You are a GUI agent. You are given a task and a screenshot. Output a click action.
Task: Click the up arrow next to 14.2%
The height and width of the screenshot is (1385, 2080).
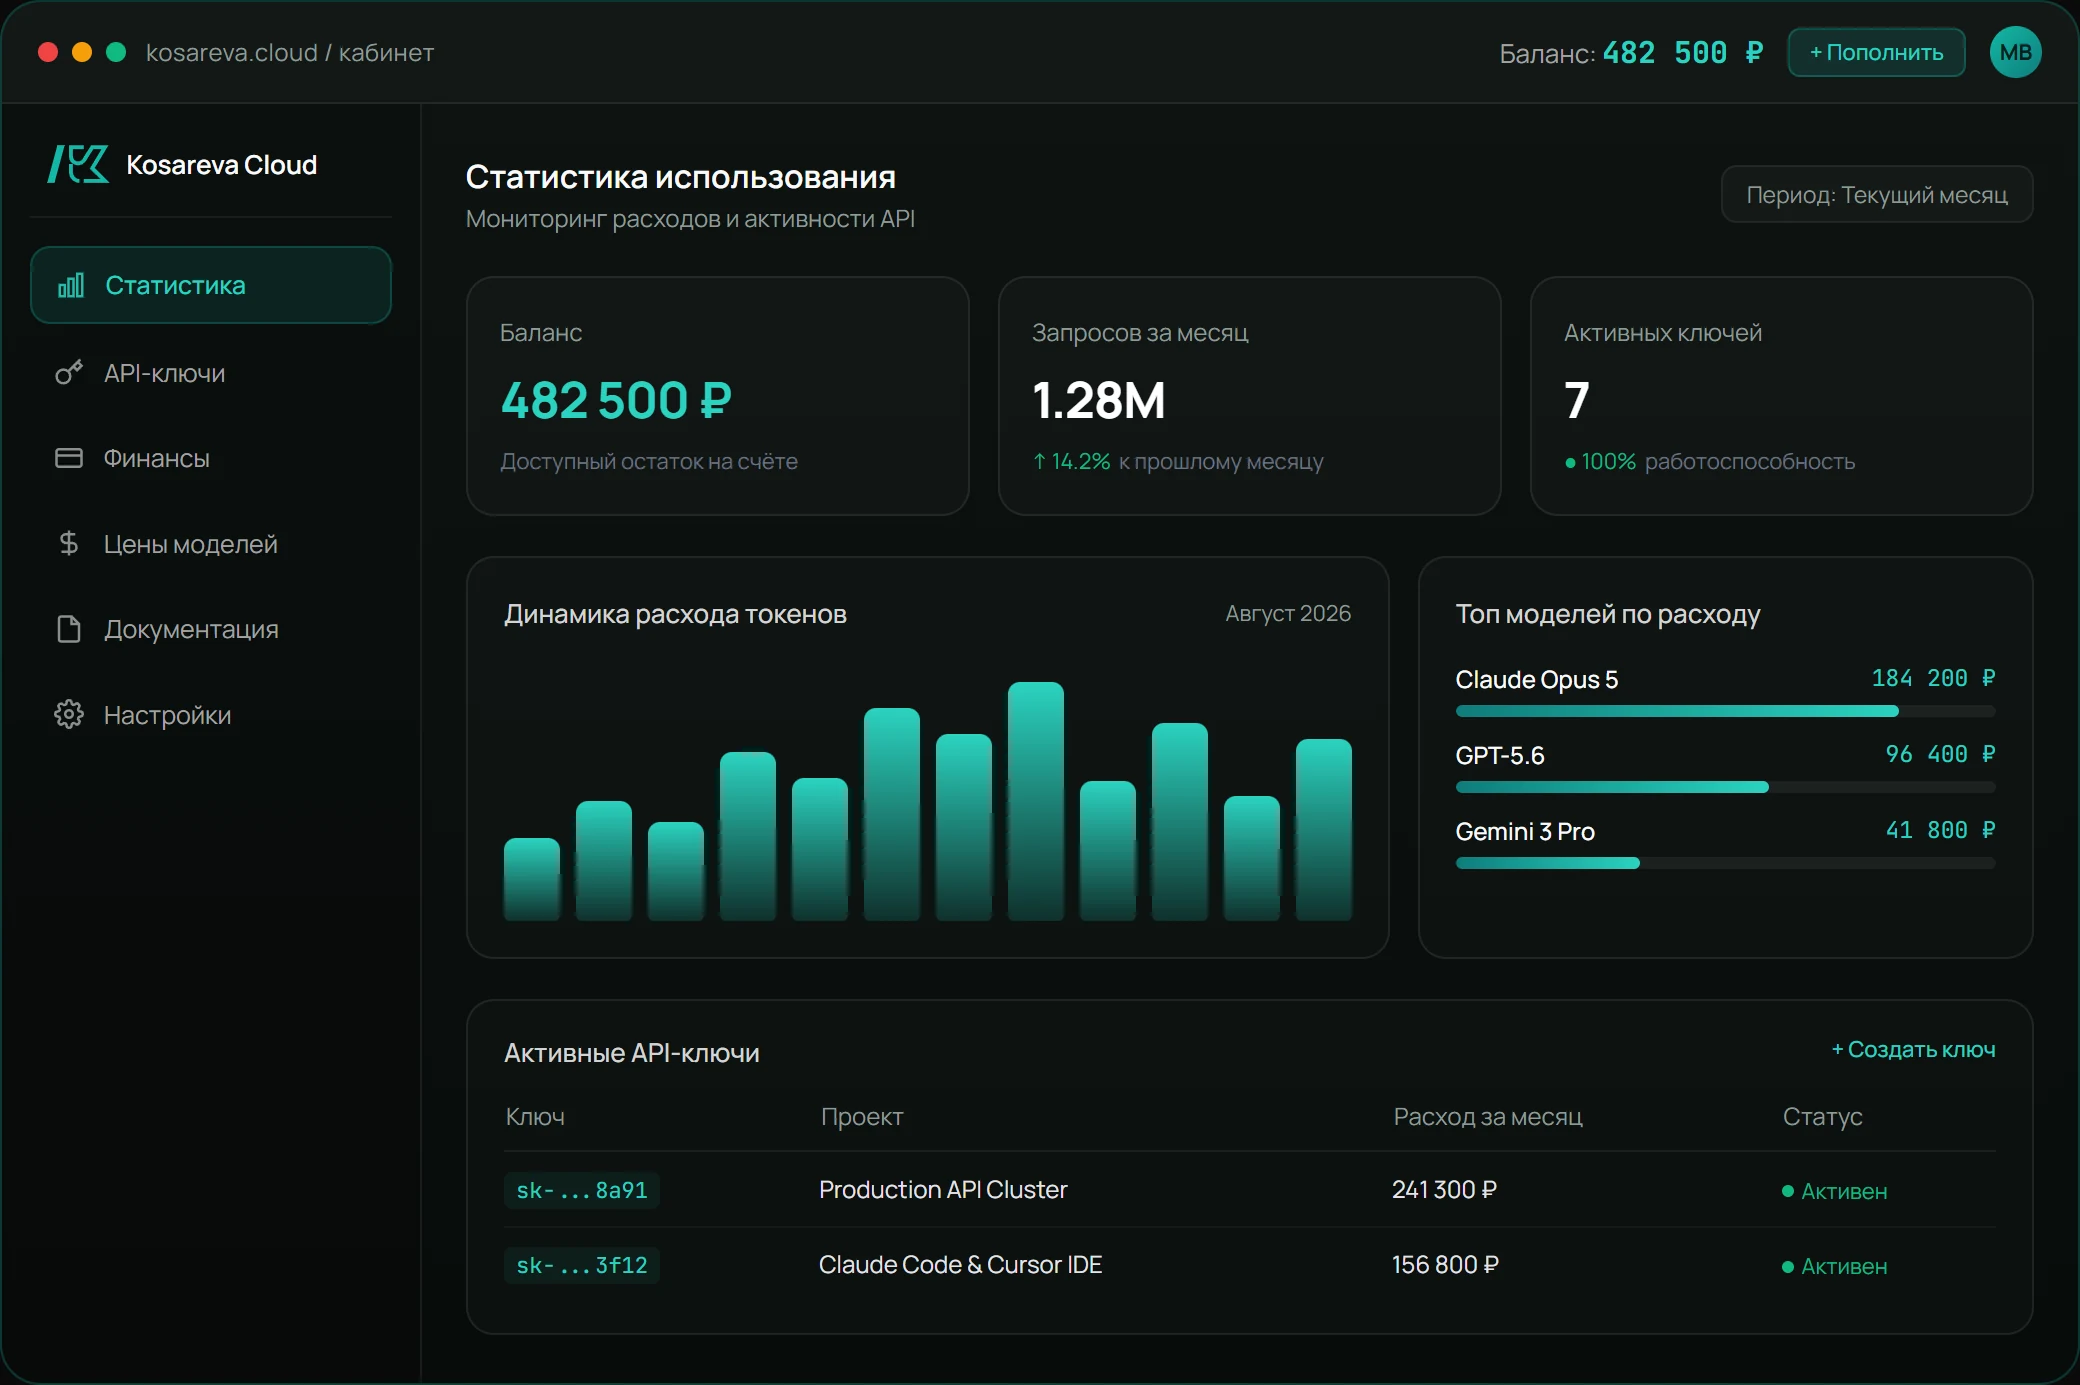pos(1039,461)
